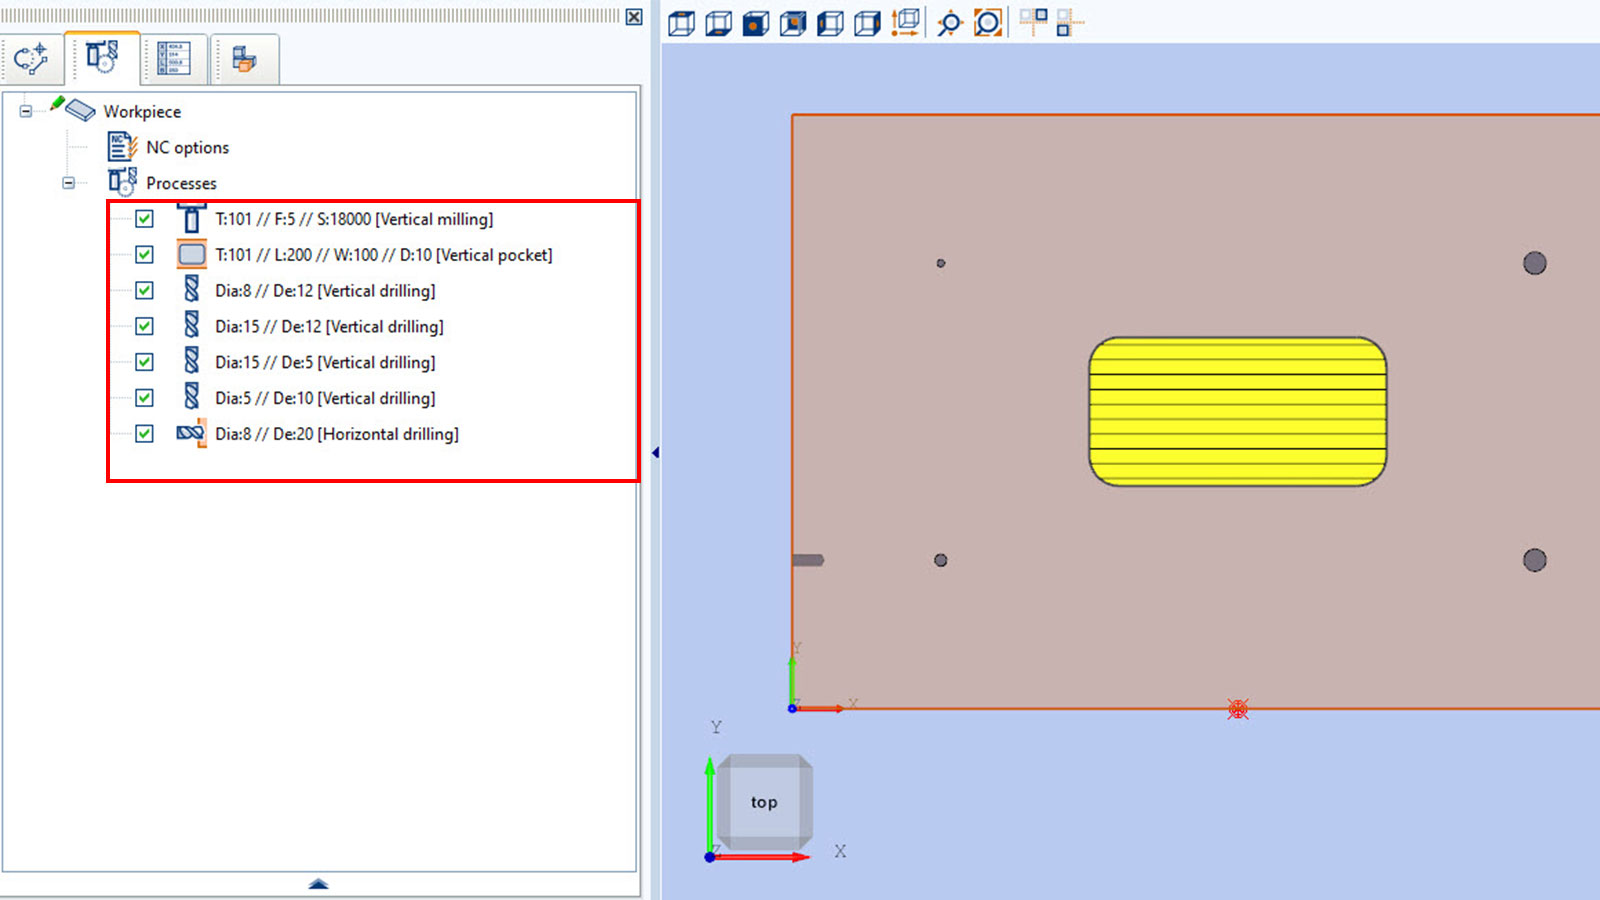The width and height of the screenshot is (1600, 900).
Task: Open the first tab with path editing icon
Action: pyautogui.click(x=32, y=59)
